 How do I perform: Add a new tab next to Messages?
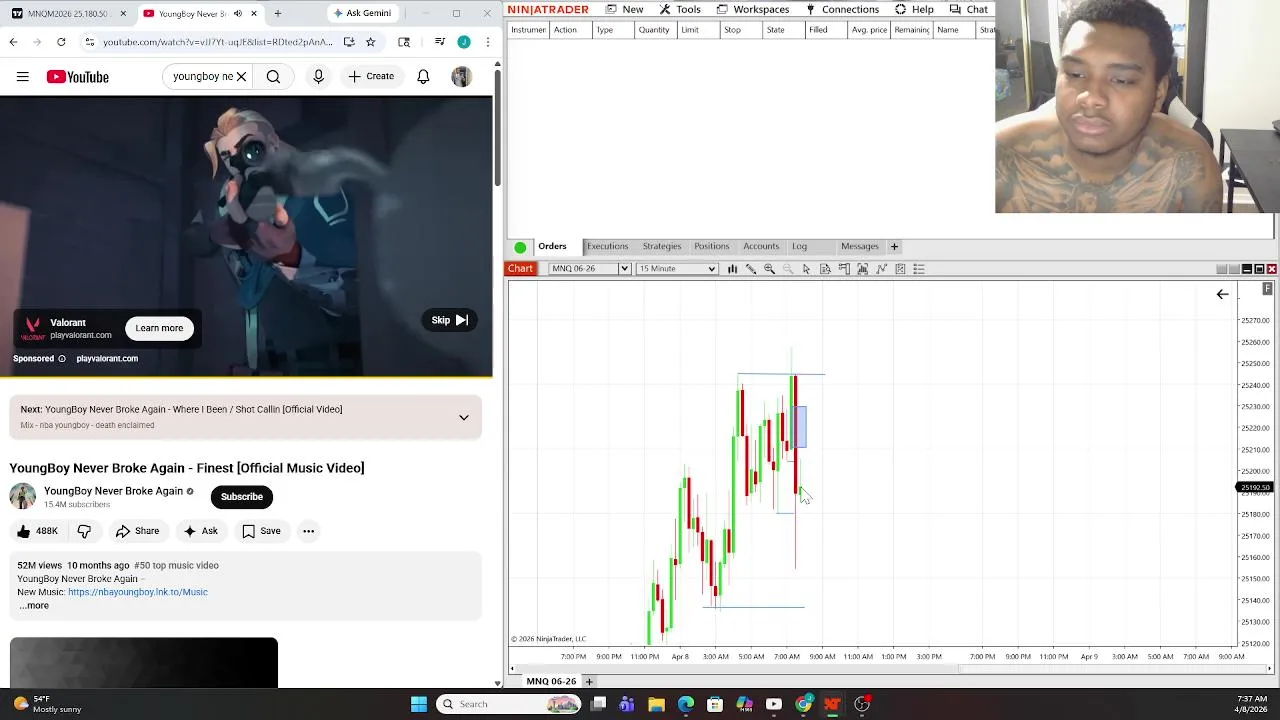(895, 246)
